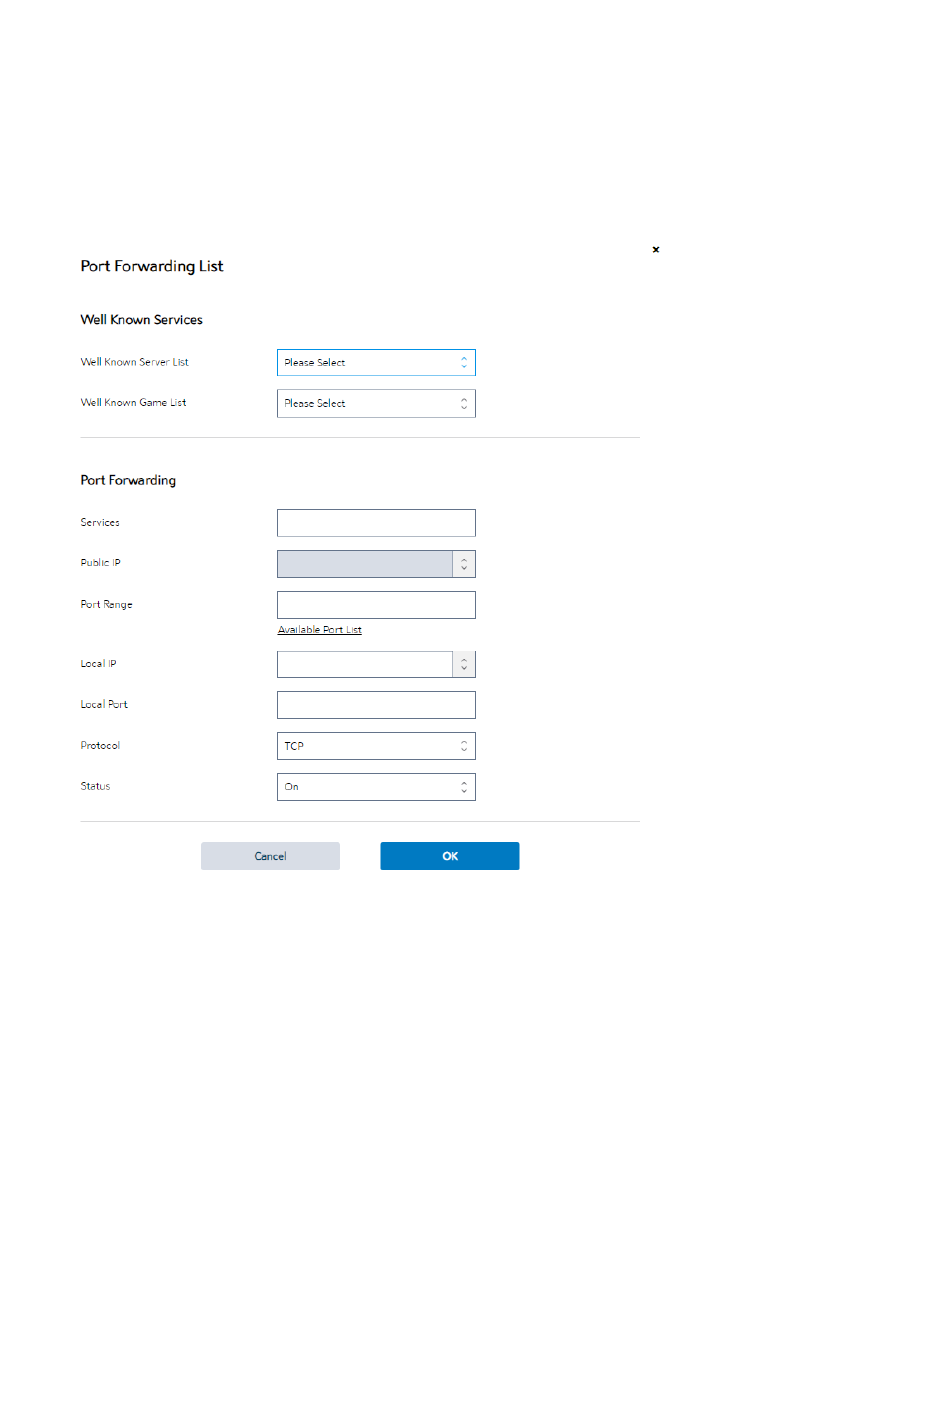
Task: Click the Services input field
Action: [x=376, y=523]
